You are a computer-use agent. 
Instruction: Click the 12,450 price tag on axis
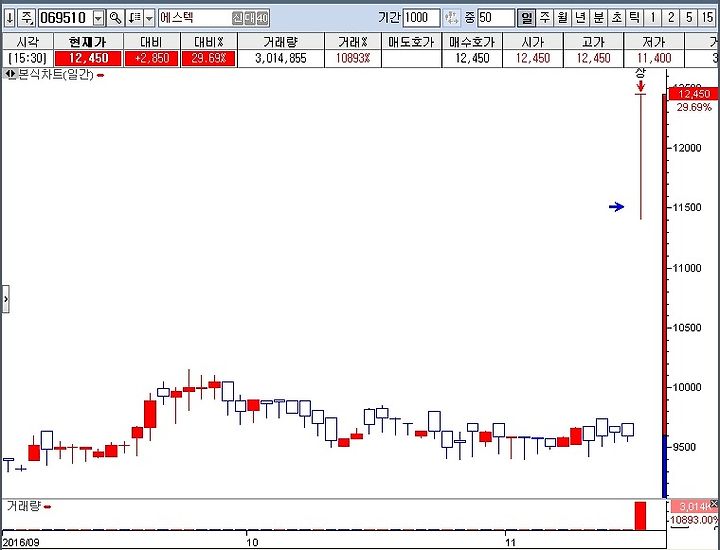point(693,94)
